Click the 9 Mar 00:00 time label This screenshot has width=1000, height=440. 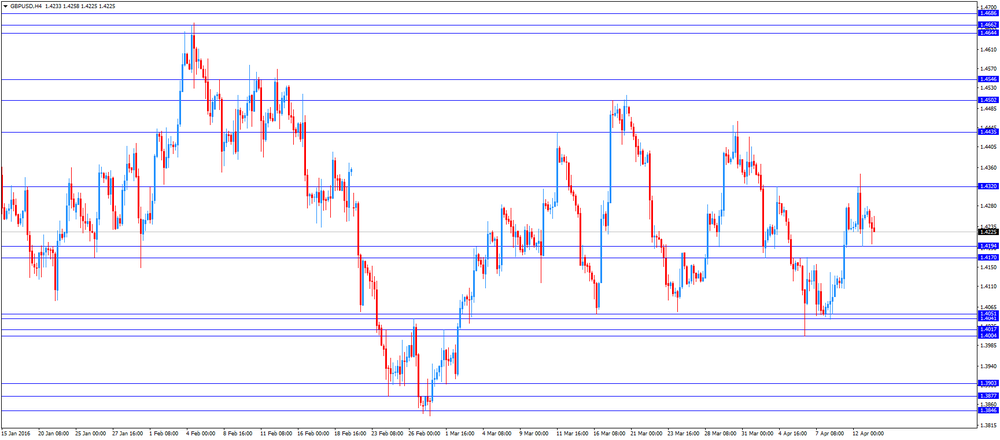(x=533, y=433)
